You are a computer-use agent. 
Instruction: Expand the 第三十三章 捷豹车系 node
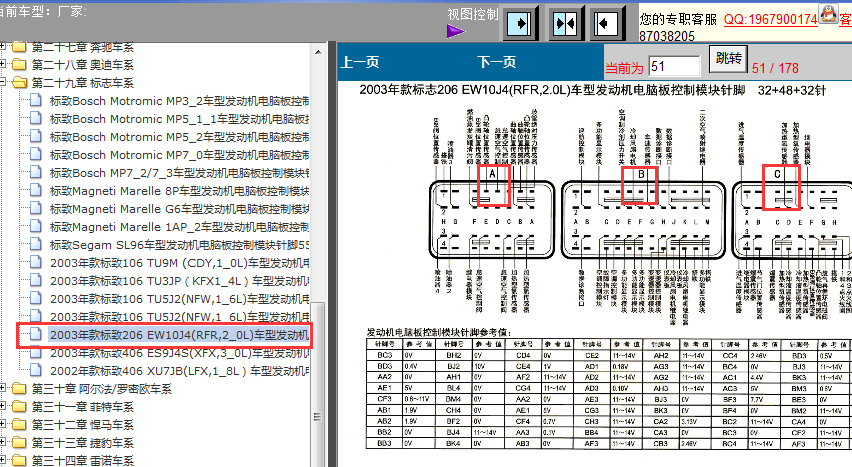coord(3,443)
